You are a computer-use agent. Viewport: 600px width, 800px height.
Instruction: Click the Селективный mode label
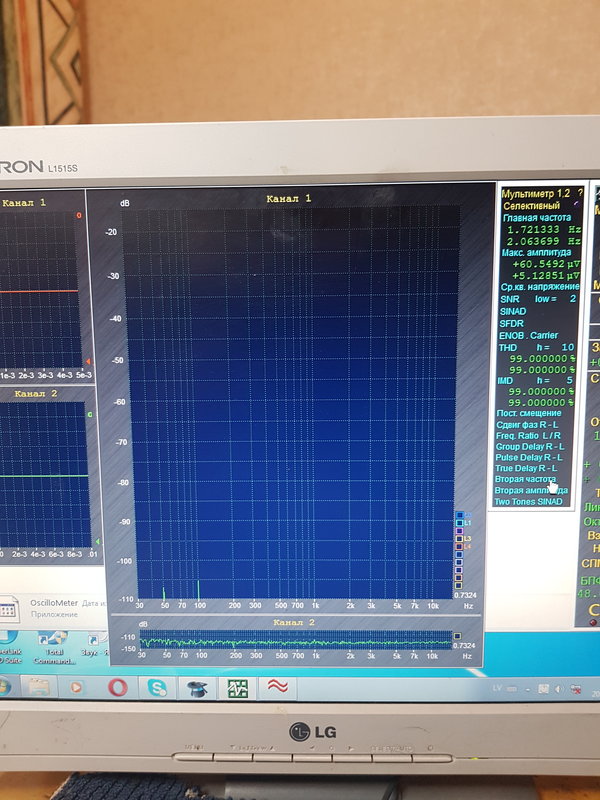532,206
